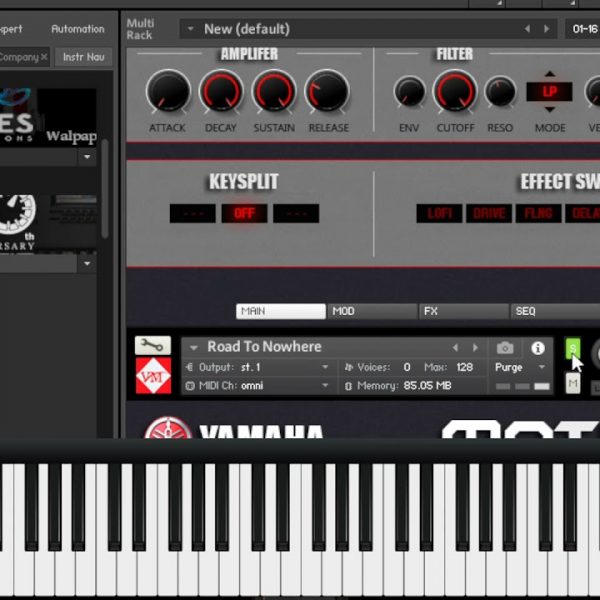Open the New (default) multi dropdown

(x=190, y=29)
